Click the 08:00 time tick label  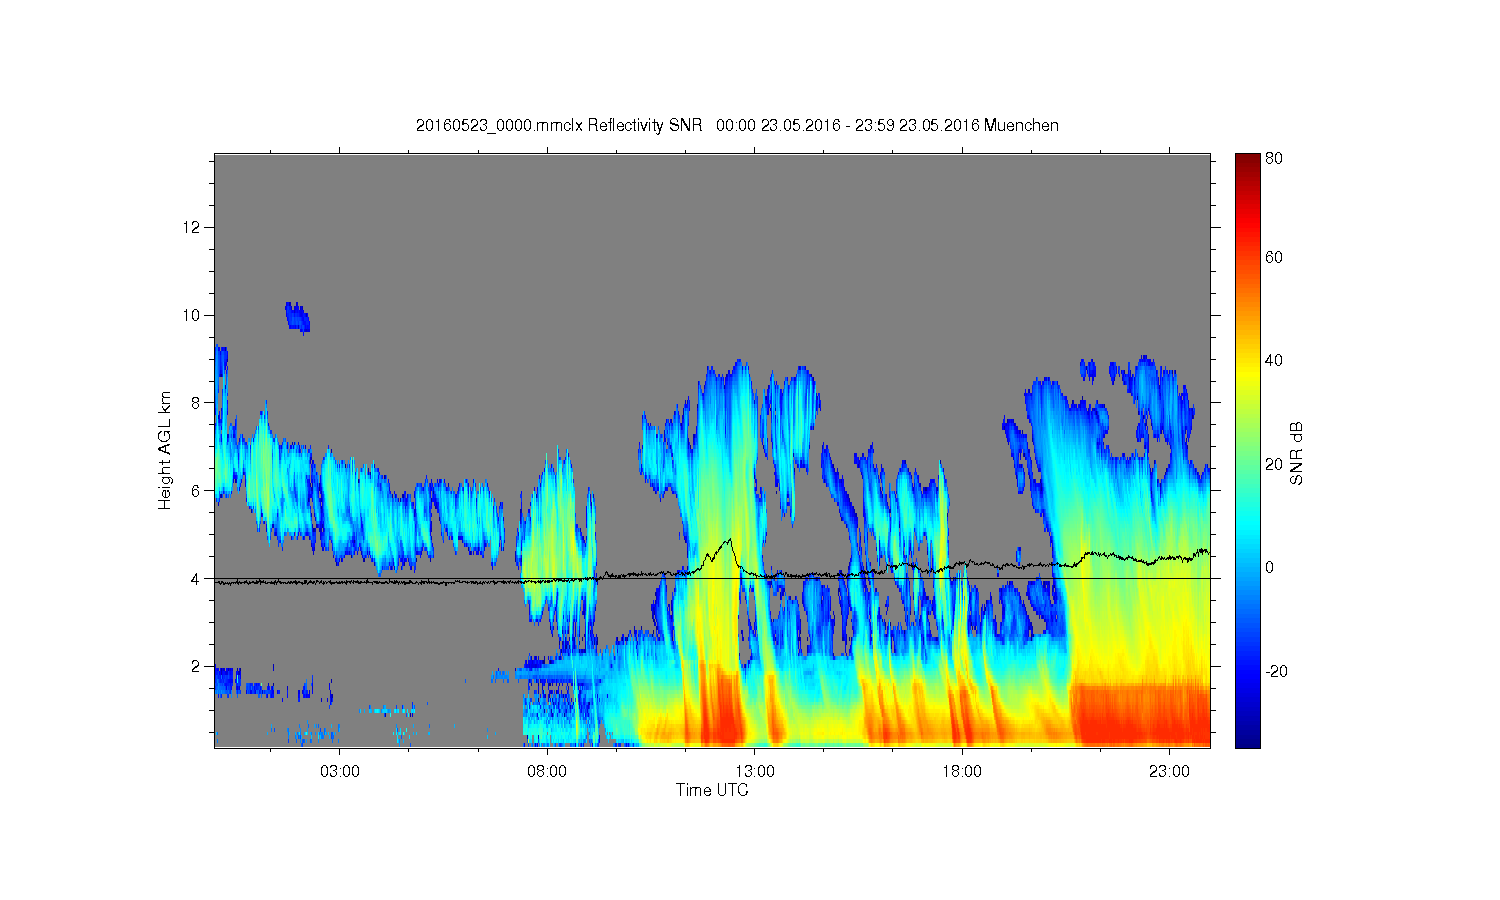(547, 772)
